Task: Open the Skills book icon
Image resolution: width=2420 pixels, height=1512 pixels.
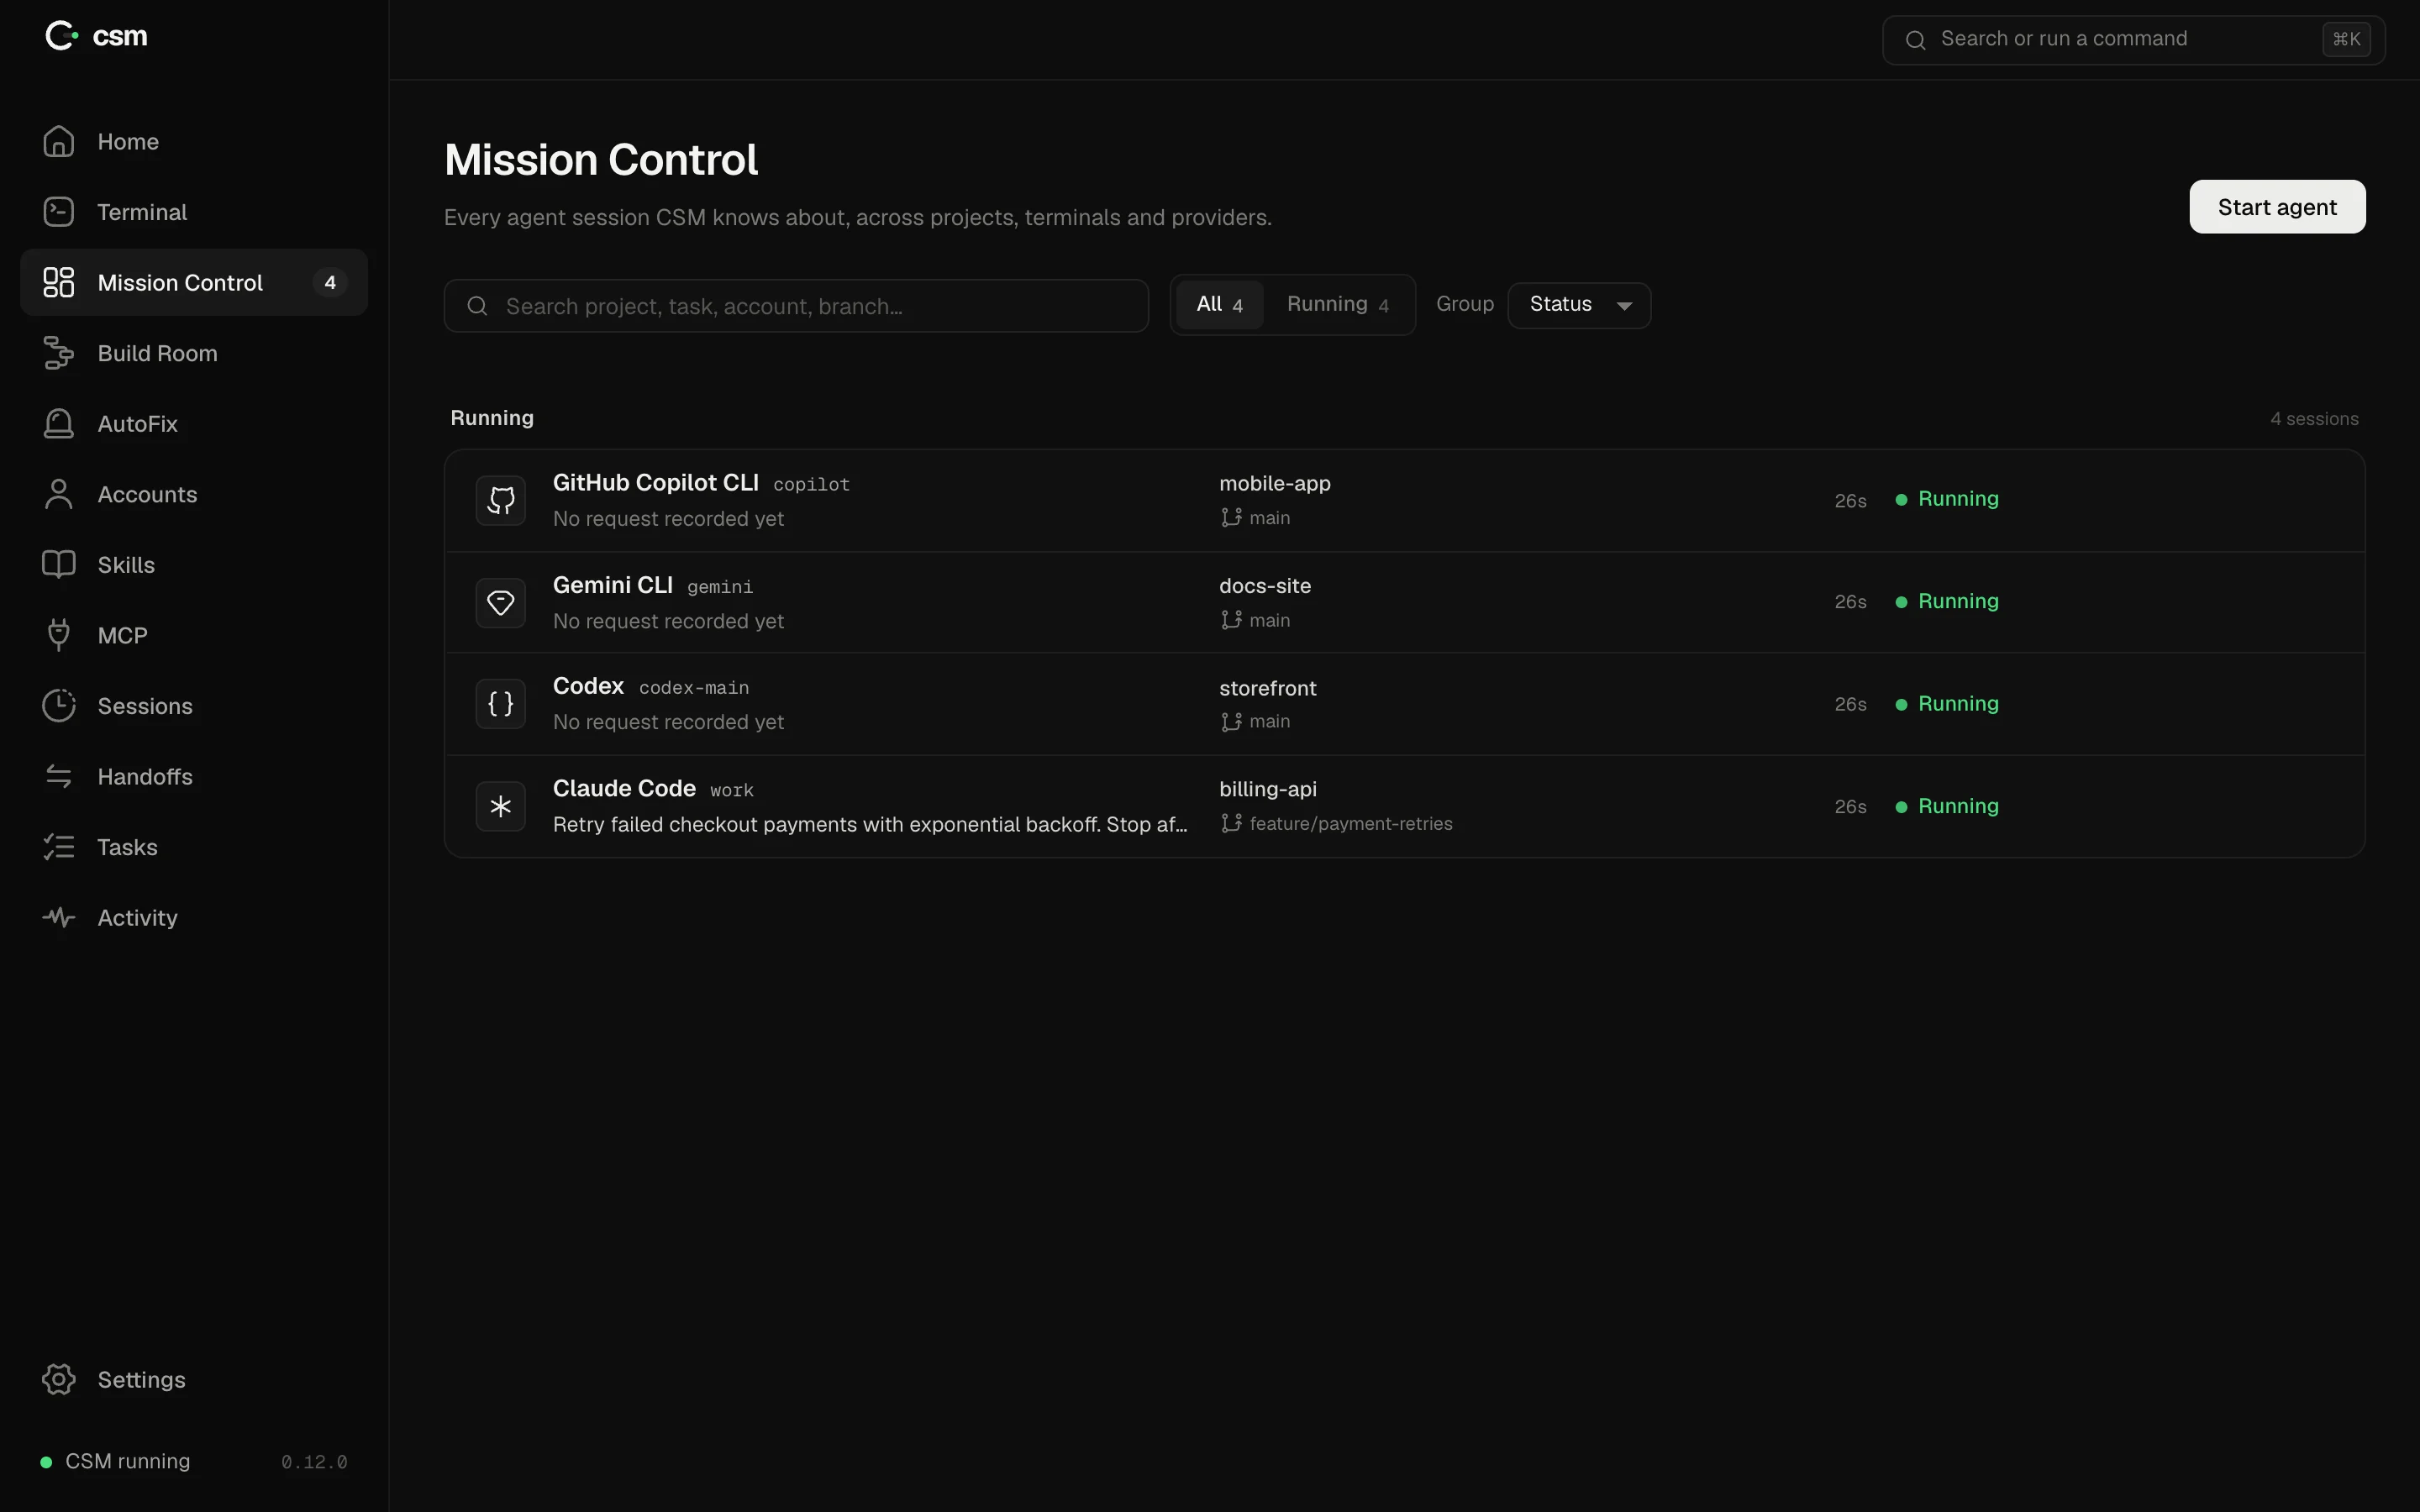Action: click(x=58, y=565)
